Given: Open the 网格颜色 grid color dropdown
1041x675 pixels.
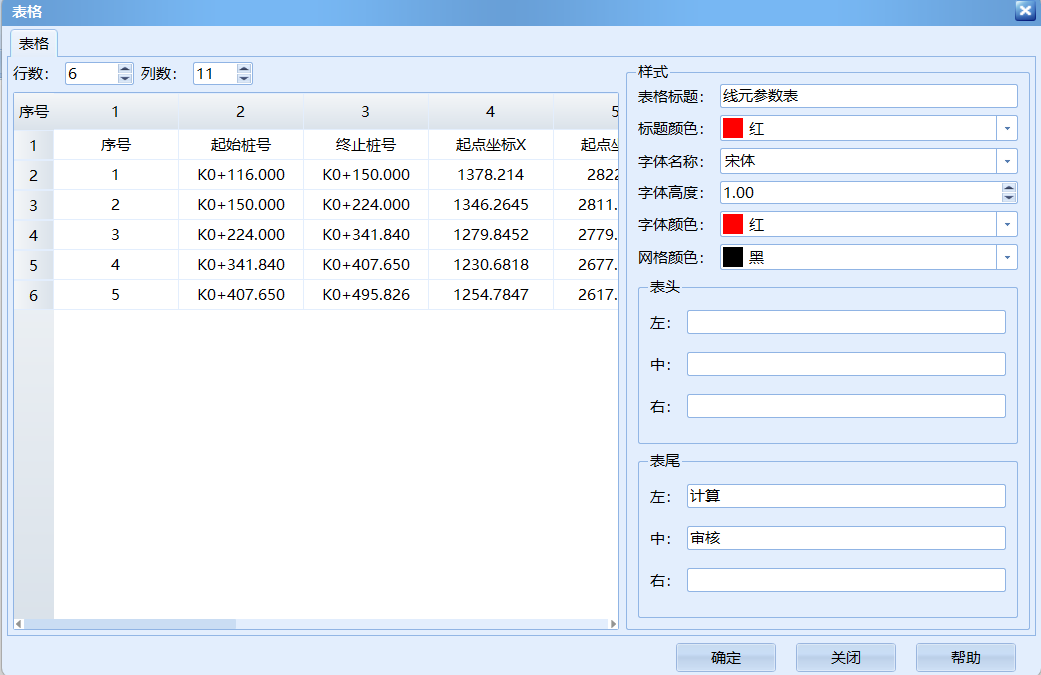Looking at the screenshot, I should point(1007,257).
